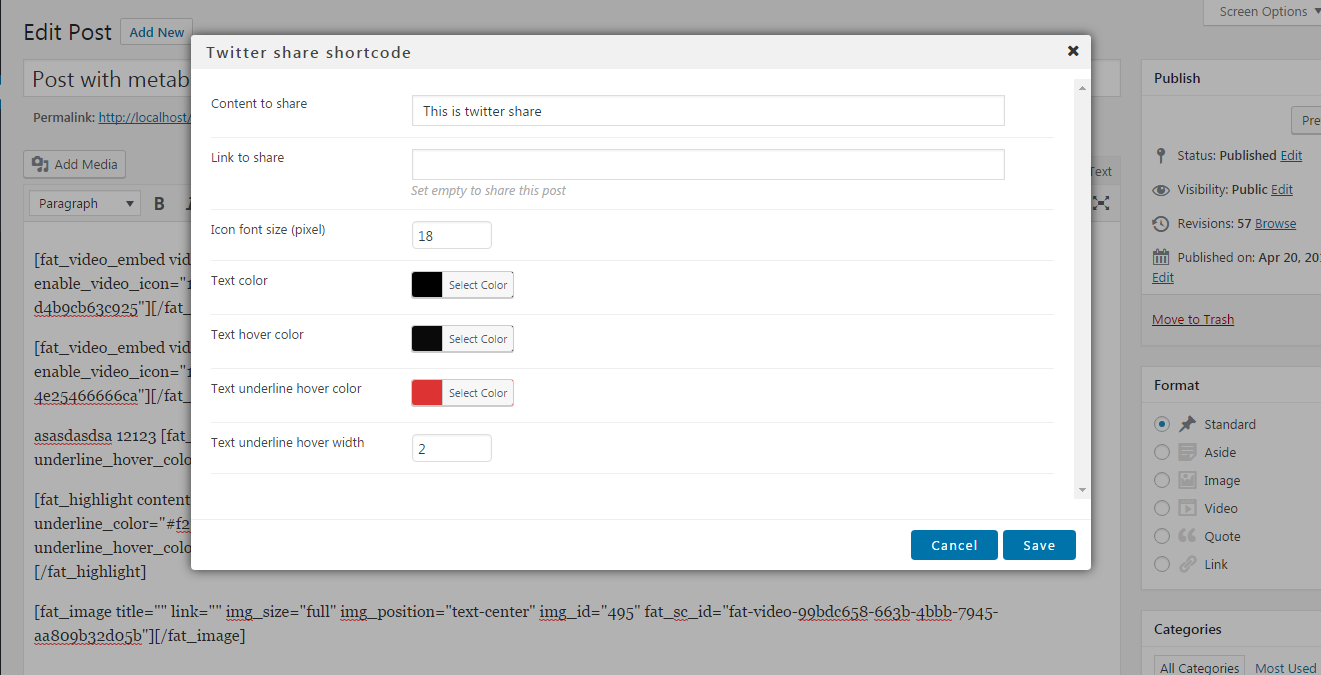Cancel the shortcode dialog
1321x675 pixels.
[x=954, y=545]
